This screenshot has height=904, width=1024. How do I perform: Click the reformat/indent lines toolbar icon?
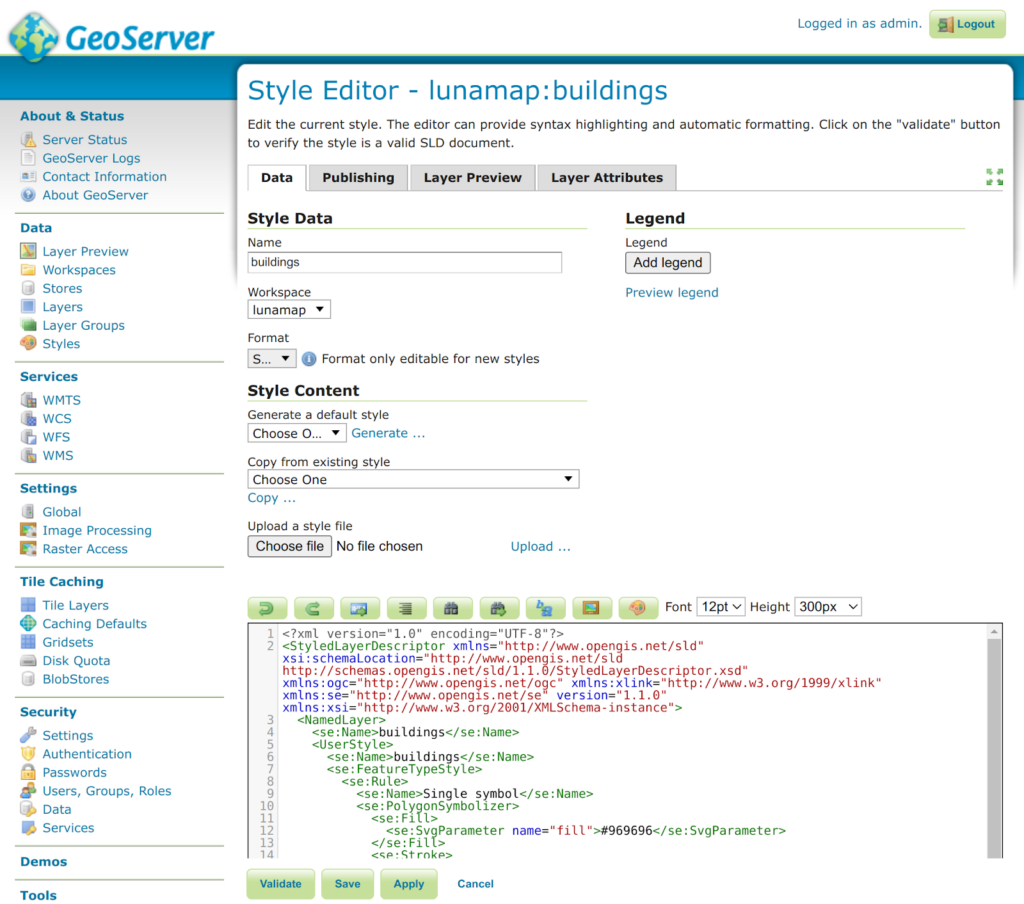click(x=406, y=607)
